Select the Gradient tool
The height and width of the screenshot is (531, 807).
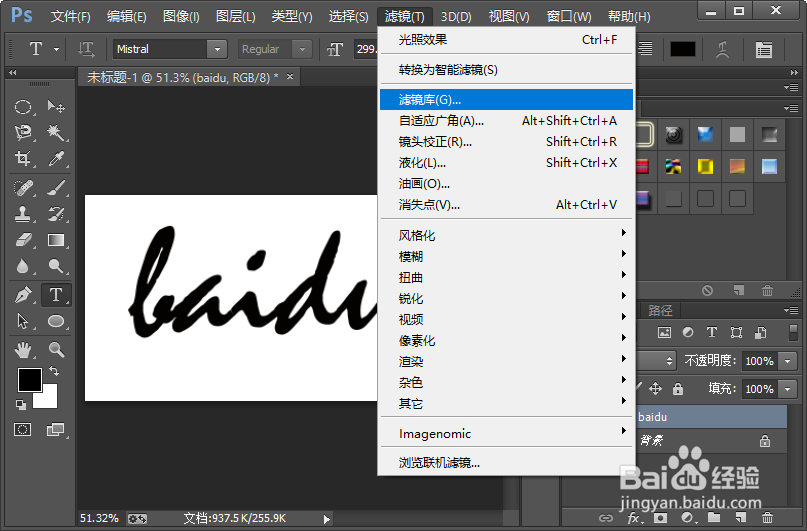[x=56, y=240]
